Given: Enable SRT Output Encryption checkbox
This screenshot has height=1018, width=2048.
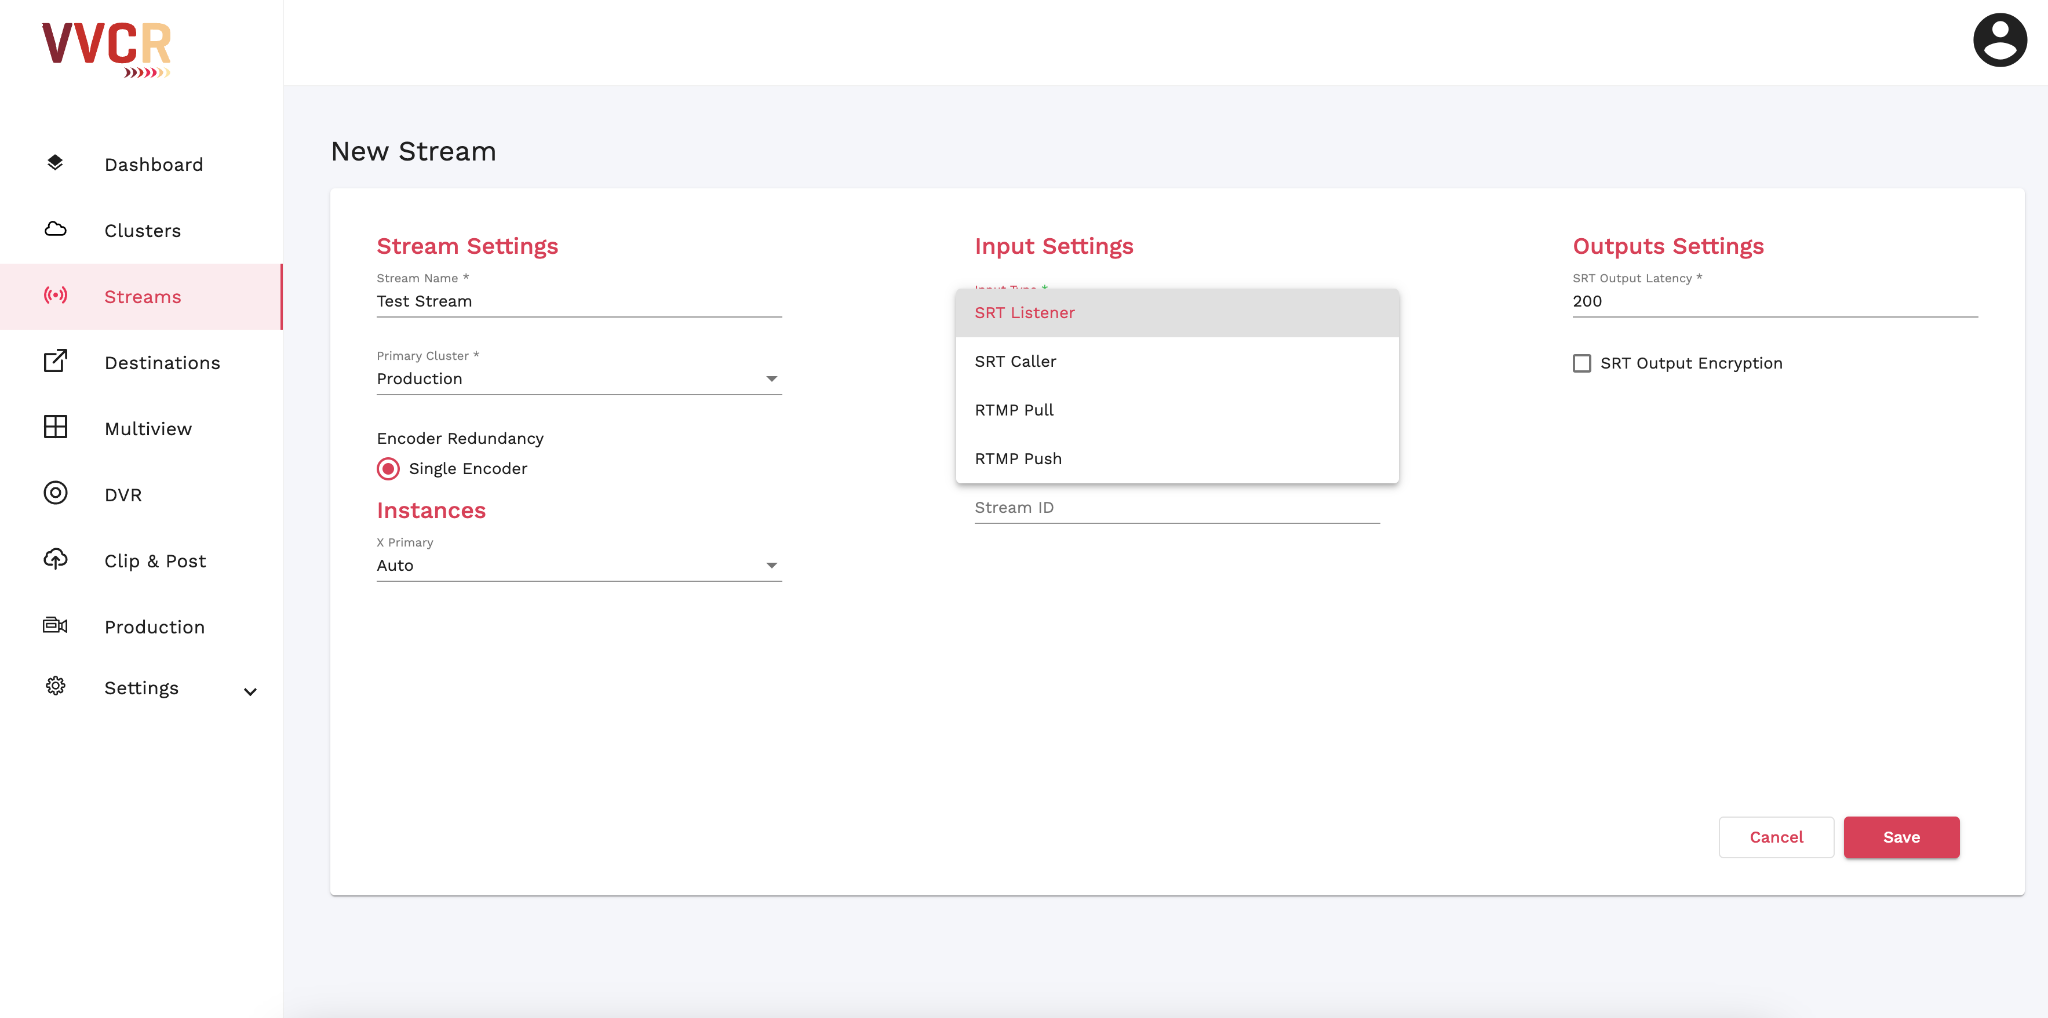Looking at the screenshot, I should pos(1582,363).
